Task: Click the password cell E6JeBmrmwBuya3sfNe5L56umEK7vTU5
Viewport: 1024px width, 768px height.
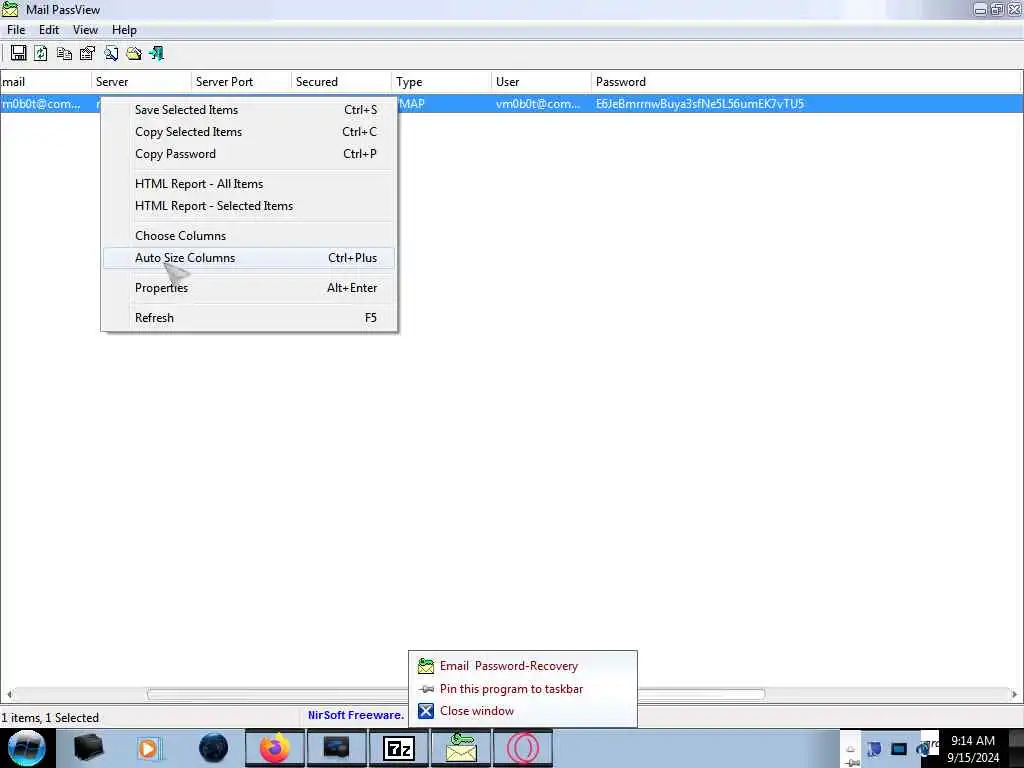Action: (699, 104)
